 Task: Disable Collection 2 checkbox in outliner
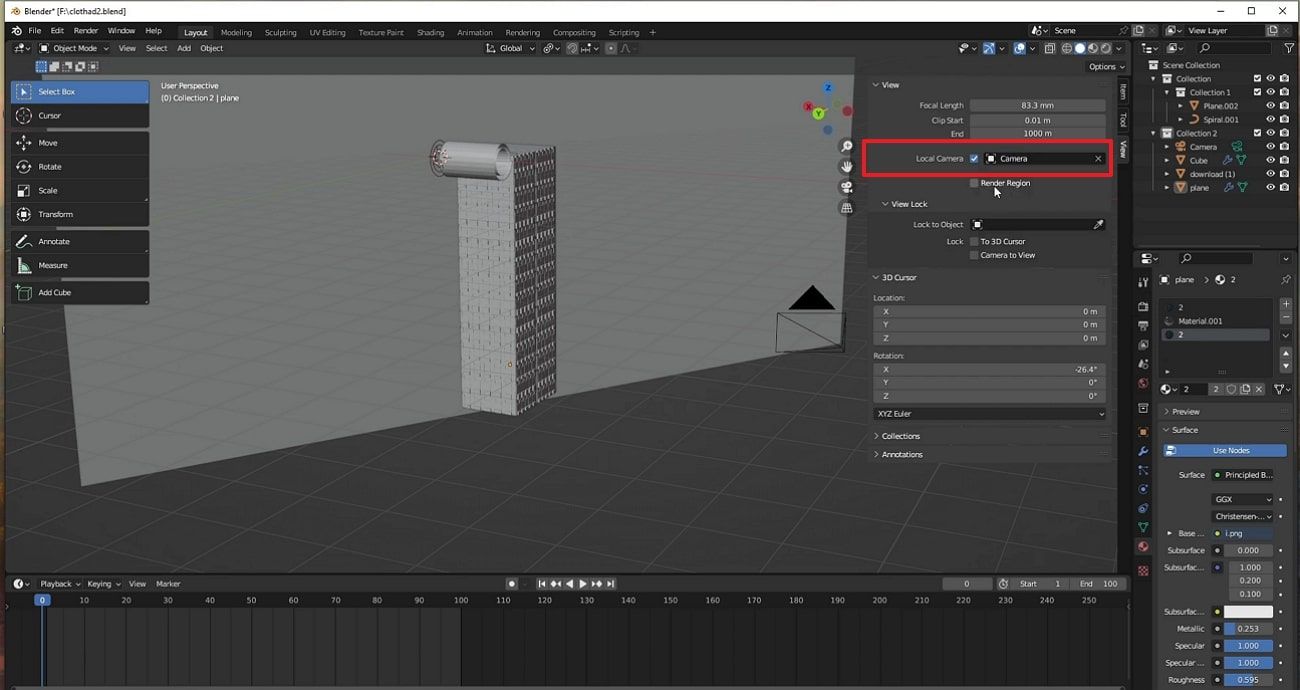[x=1257, y=131]
